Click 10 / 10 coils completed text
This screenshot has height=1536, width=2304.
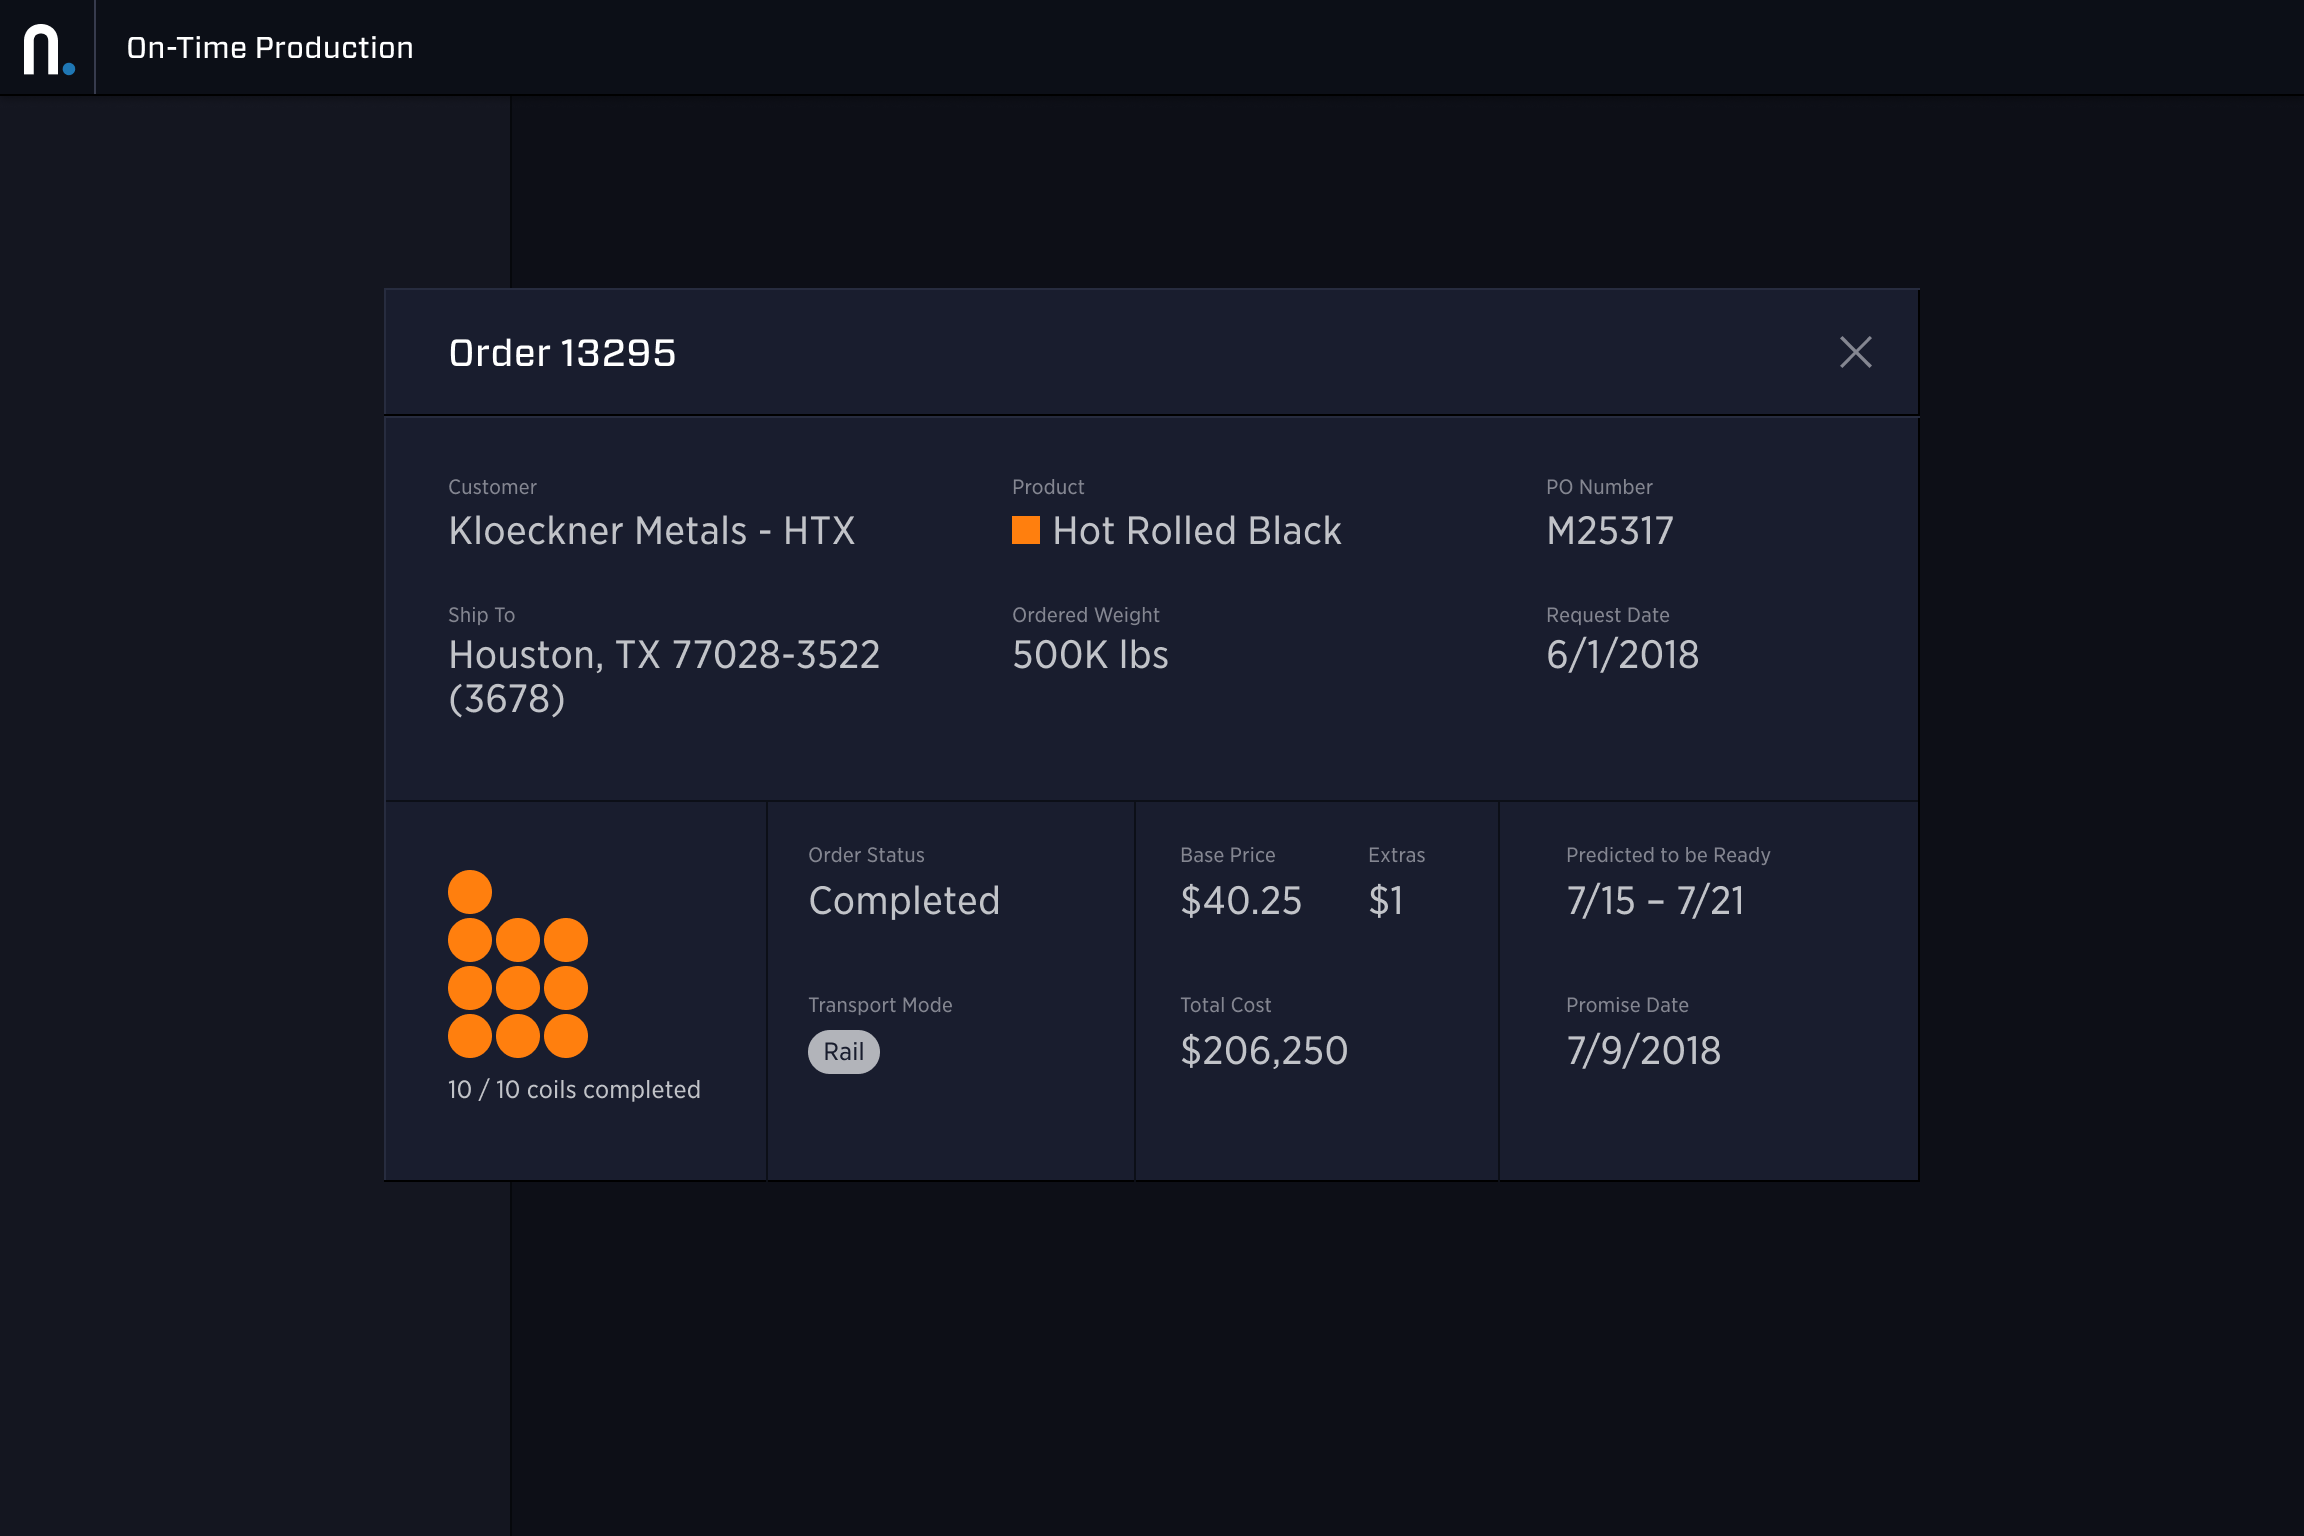[574, 1090]
